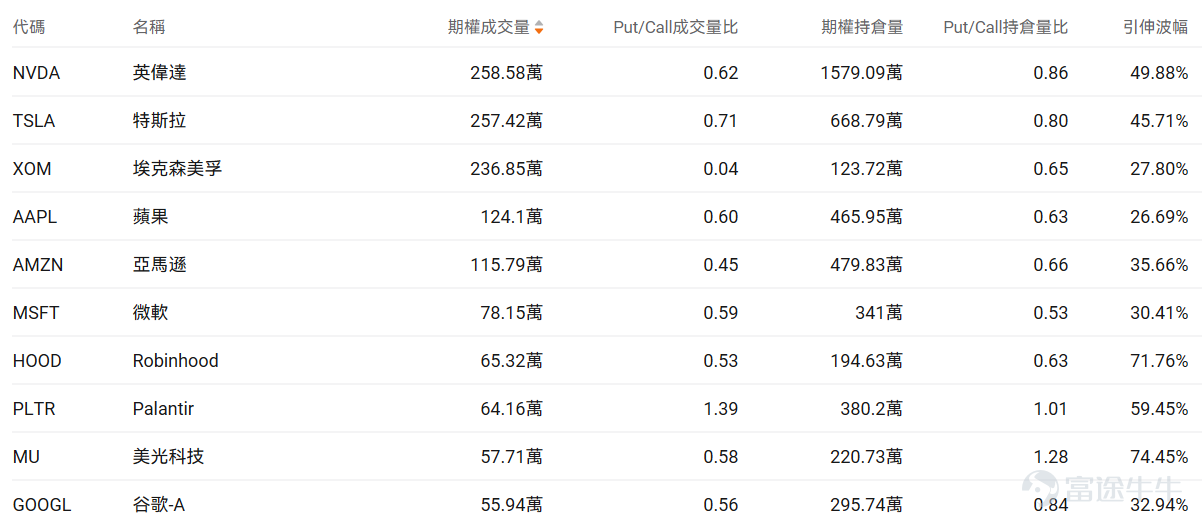The width and height of the screenshot is (1202, 525).
Task: Sort by Put/Call成交量比 header
Action: click(x=676, y=27)
